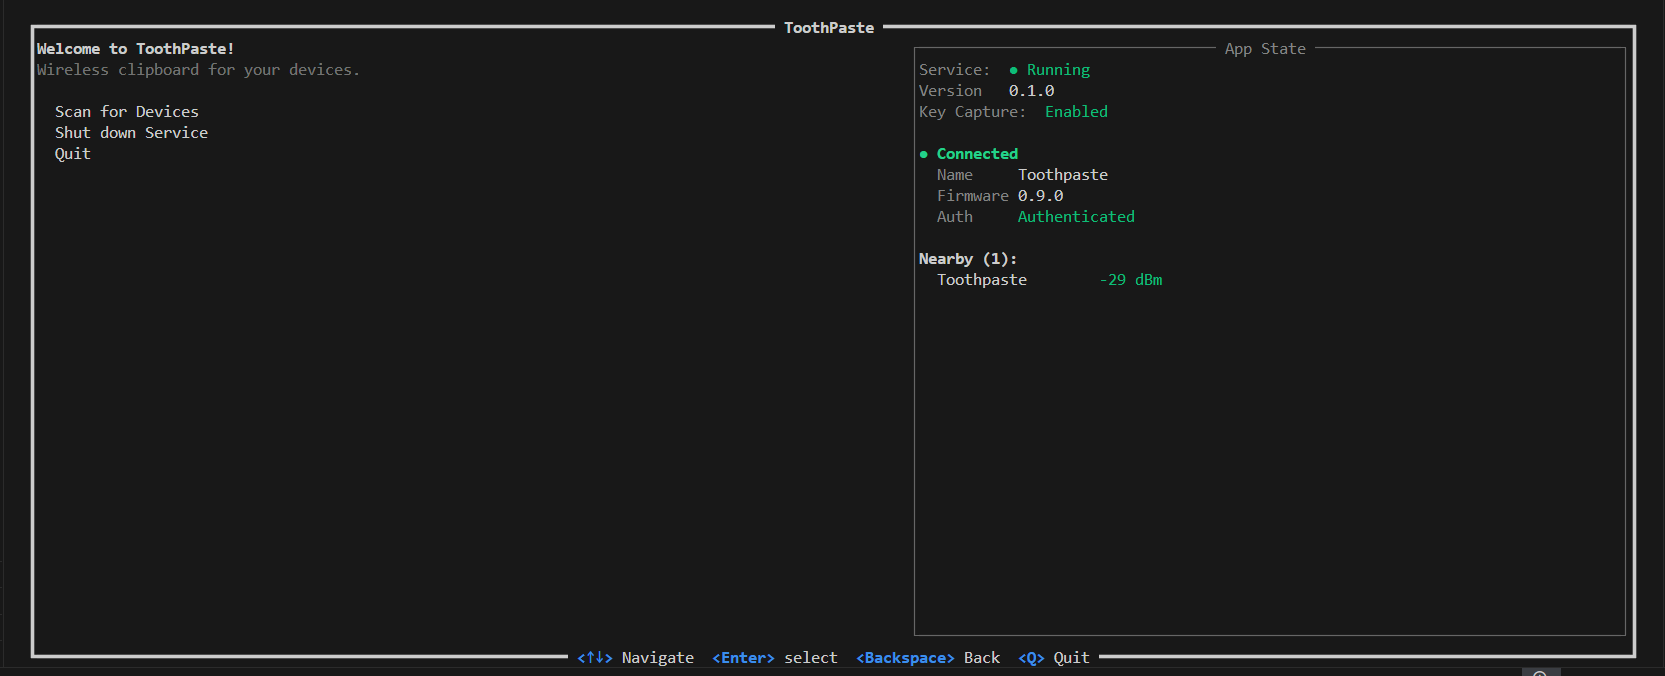Click the Key Capture: label
The image size is (1665, 676).
pos(972,112)
